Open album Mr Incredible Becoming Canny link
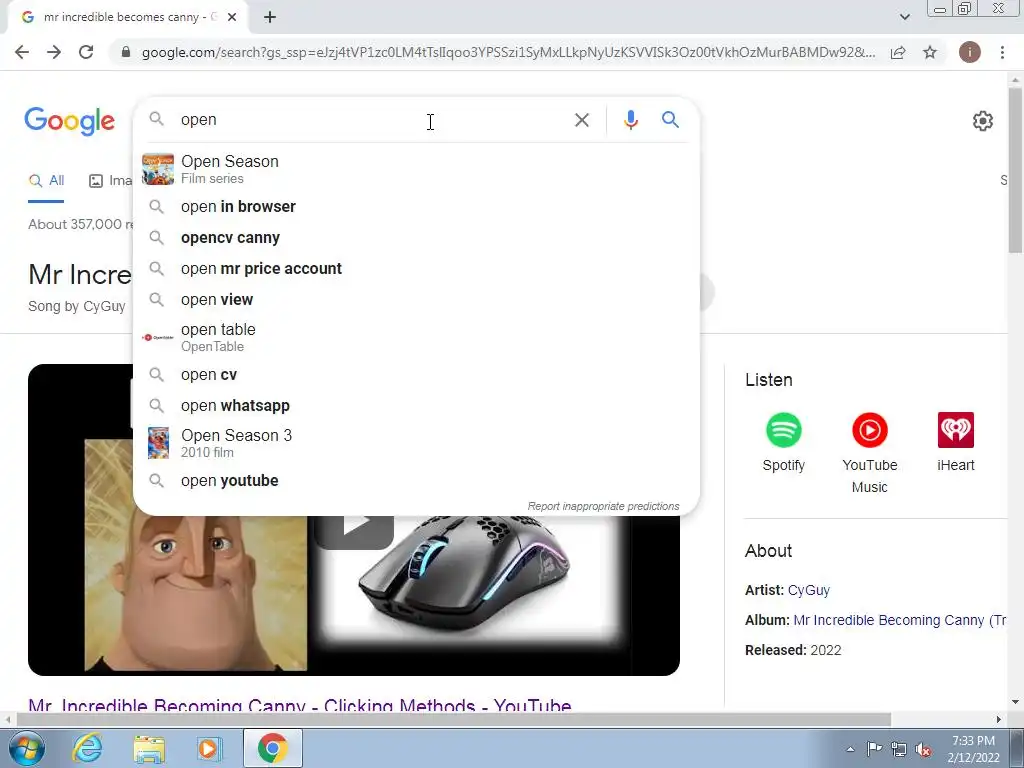Screen dimensions: 1024x768 point(900,620)
